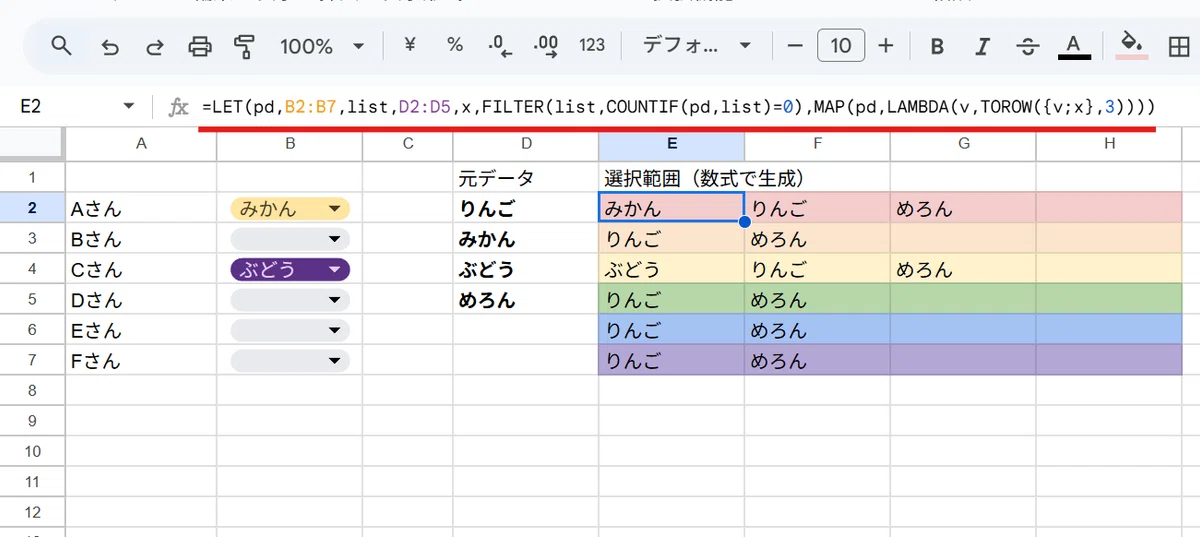The width and height of the screenshot is (1200, 537).
Task: Undo the last action
Action: [x=110, y=46]
